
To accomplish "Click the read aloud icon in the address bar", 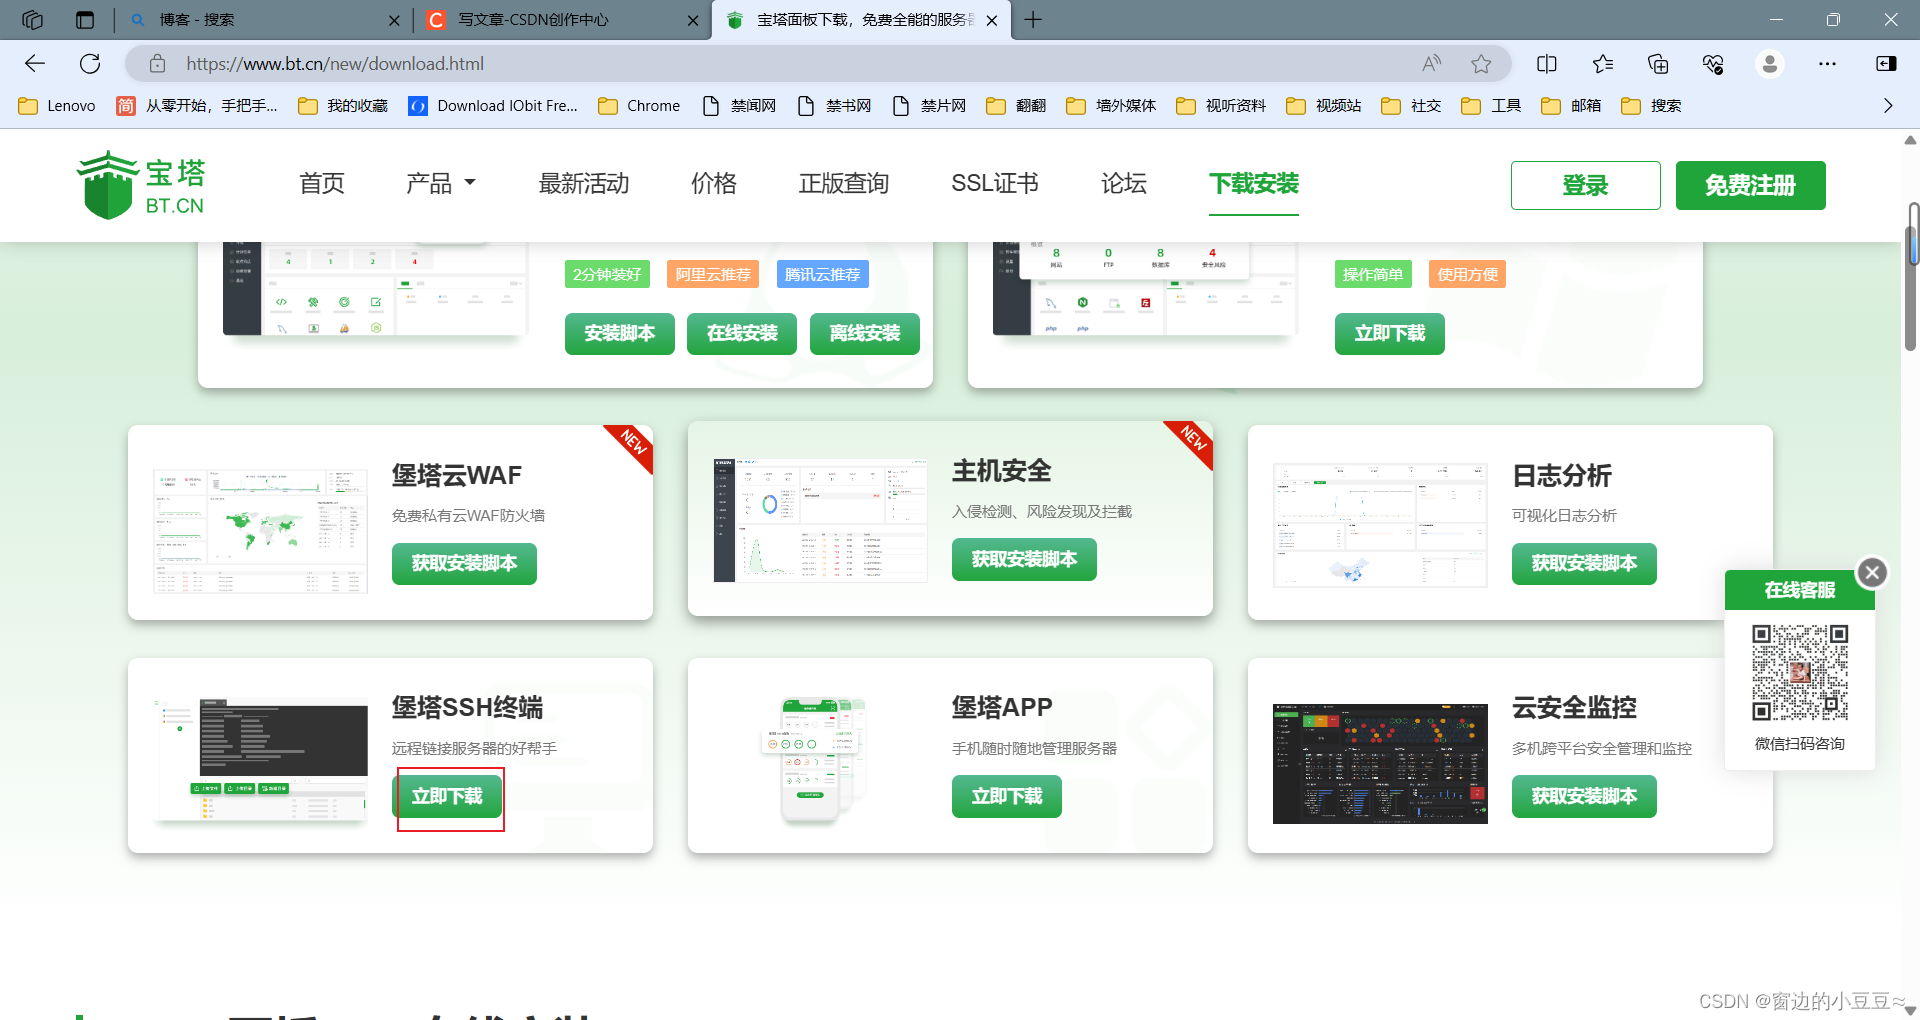I will coord(1432,64).
